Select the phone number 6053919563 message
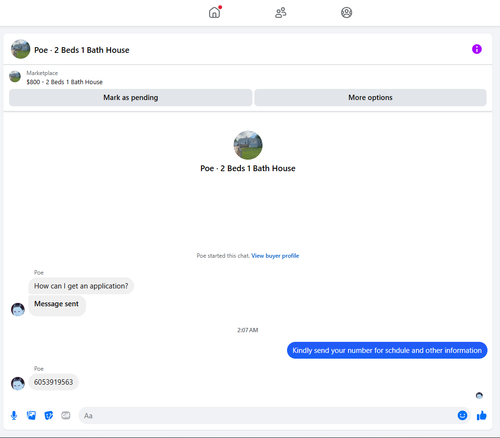Viewport: 500px width, 438px height. 53,382
